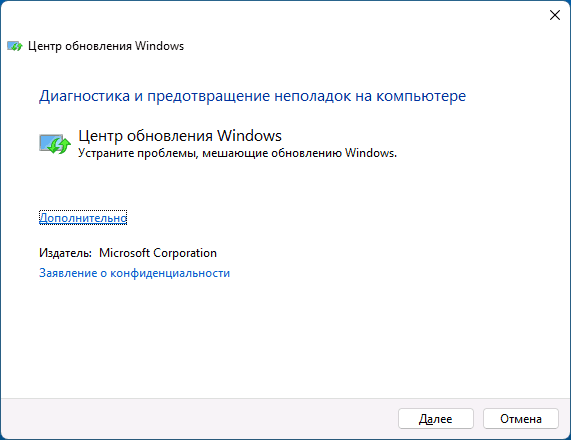Open the Дополнительно advanced options link
Viewport: 571px width, 440px height.
coord(83,217)
